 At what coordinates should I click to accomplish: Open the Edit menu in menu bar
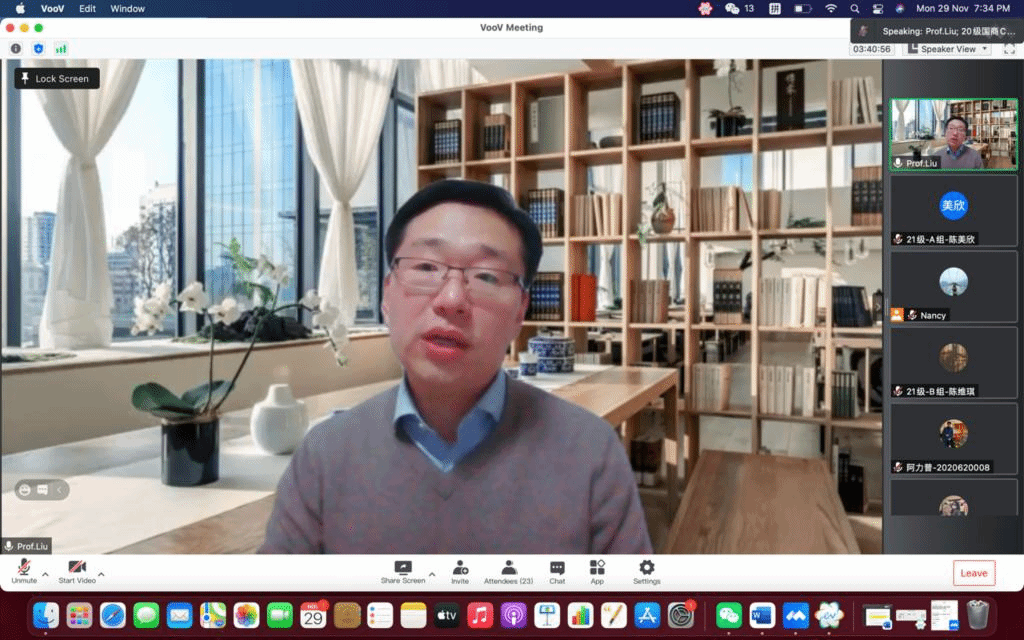(x=88, y=8)
